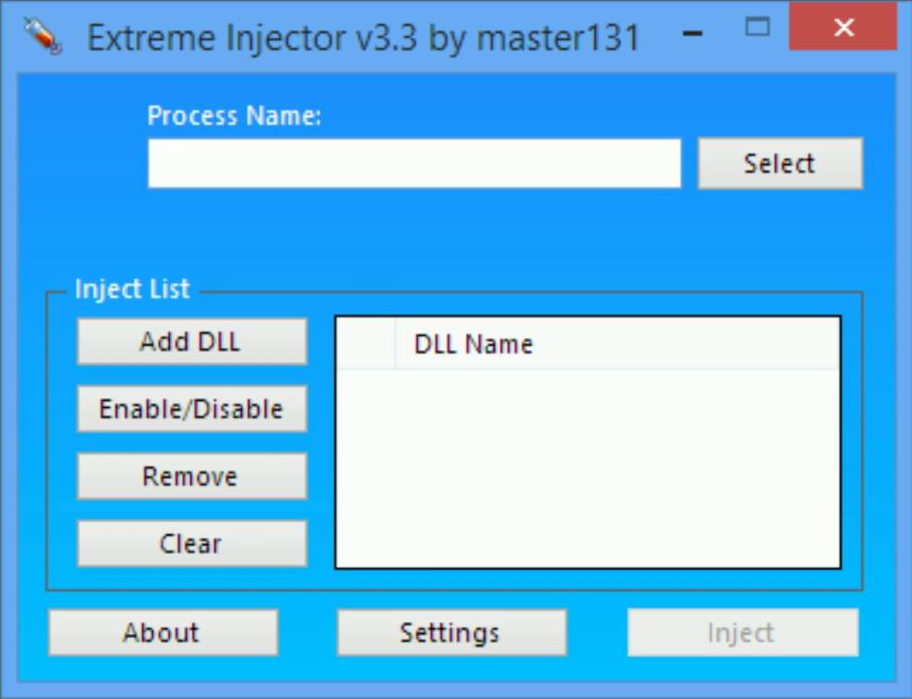This screenshot has height=699, width=912.
Task: Open the About dialog
Action: [x=163, y=633]
